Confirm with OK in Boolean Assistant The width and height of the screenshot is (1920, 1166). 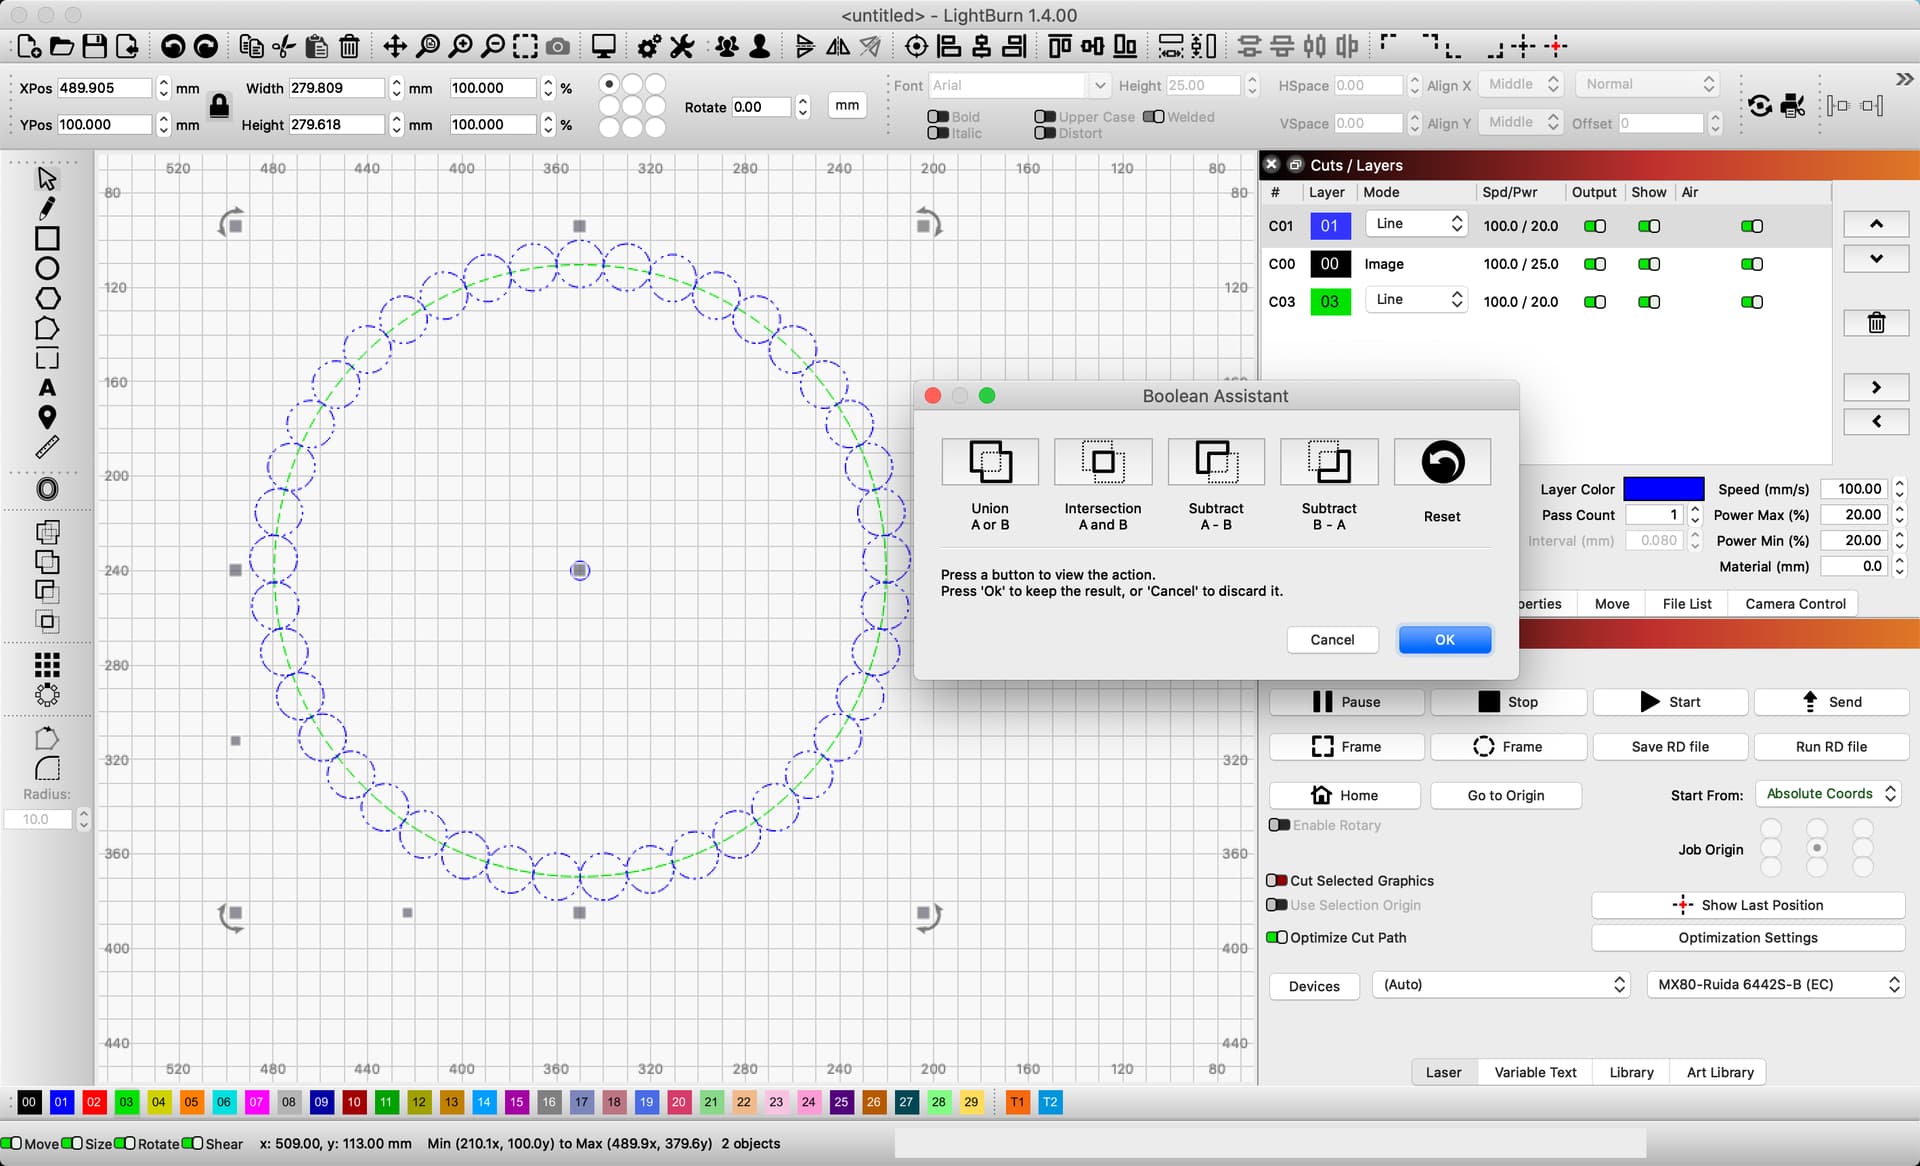[x=1444, y=639]
